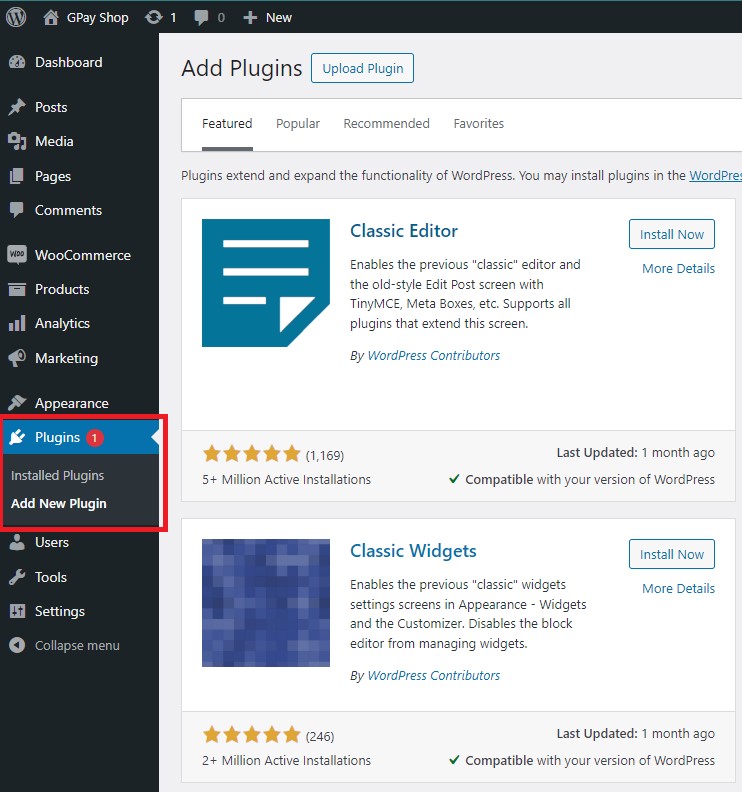Click the WooCommerce Woo icon

17,255
